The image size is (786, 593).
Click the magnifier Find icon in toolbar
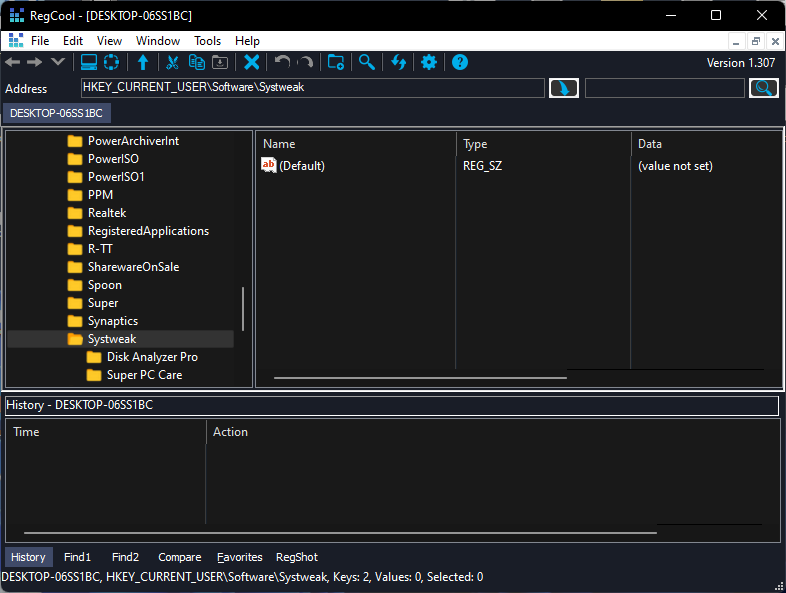pos(366,62)
